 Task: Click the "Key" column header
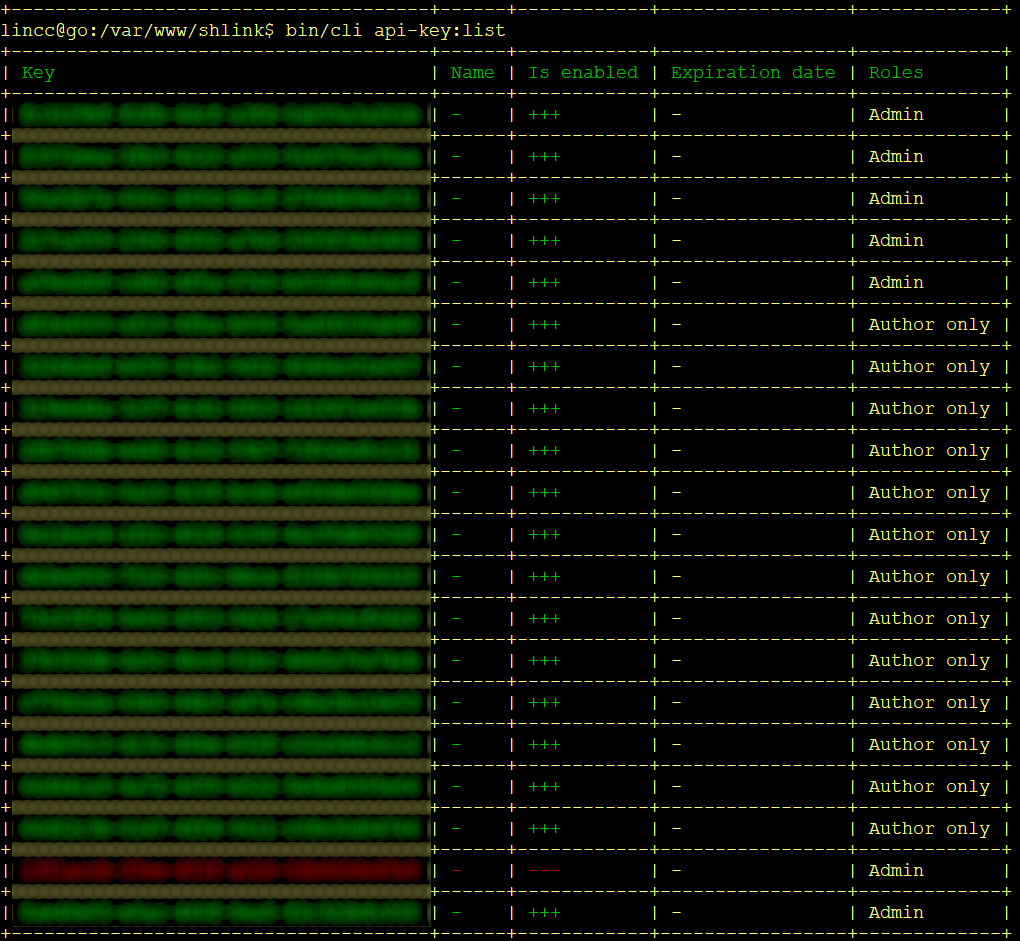[37, 72]
